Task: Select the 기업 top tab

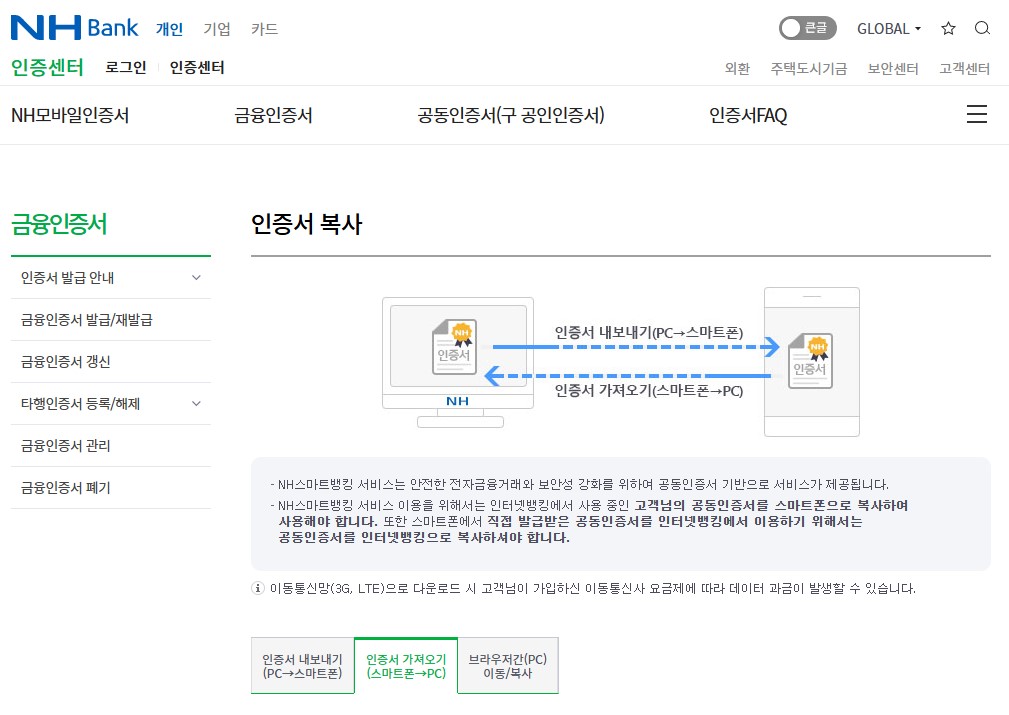Action: click(x=217, y=29)
